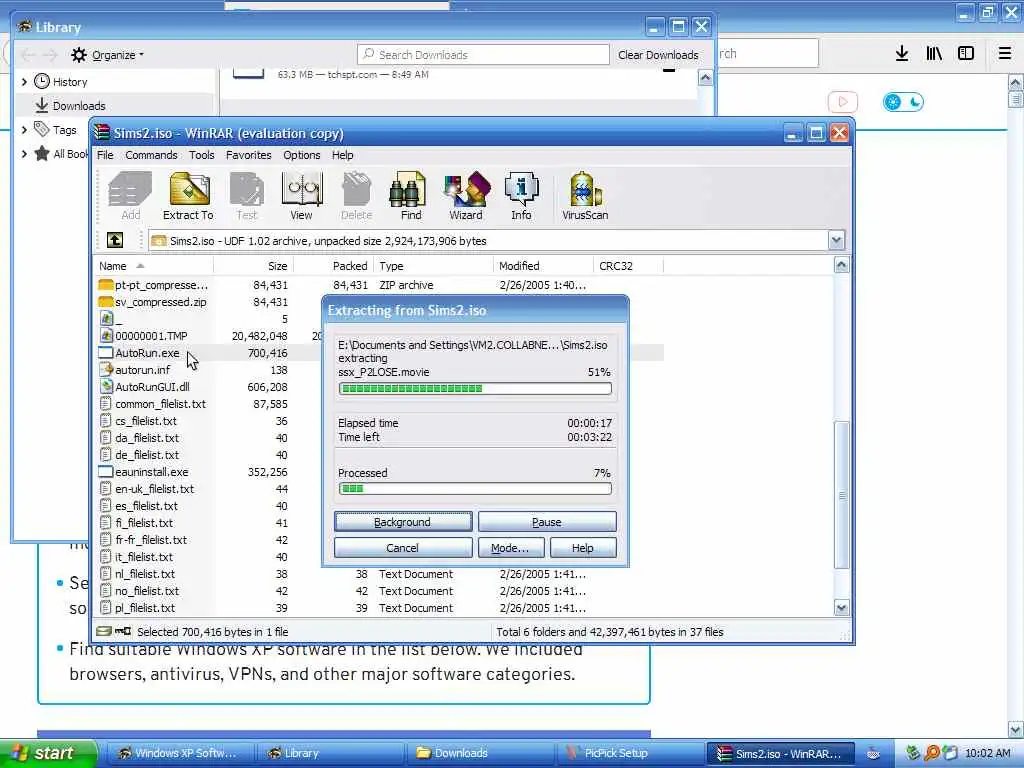
Task: Click the drive key icon in status bar
Action: point(114,632)
